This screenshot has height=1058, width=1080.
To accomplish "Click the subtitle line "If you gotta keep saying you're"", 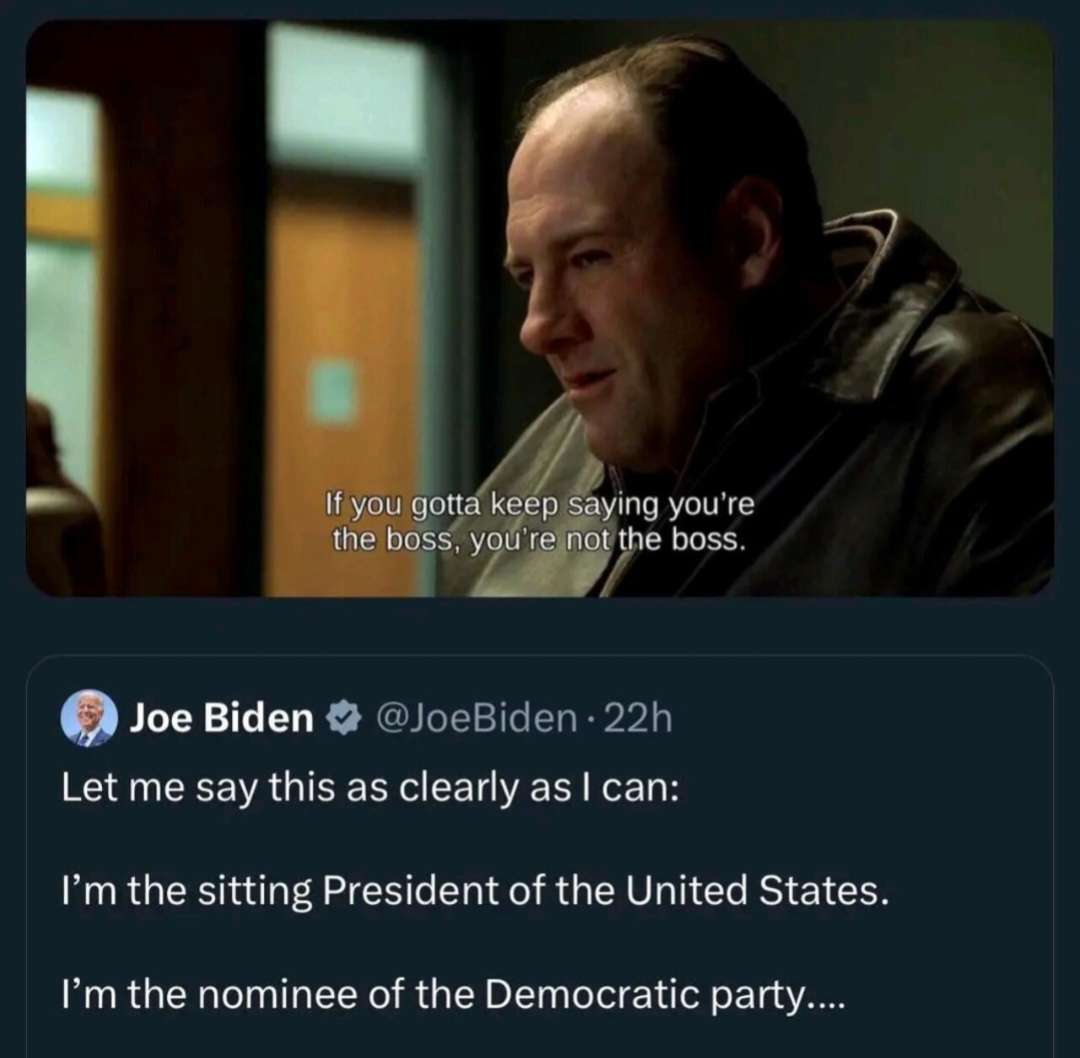I will coord(540,505).
